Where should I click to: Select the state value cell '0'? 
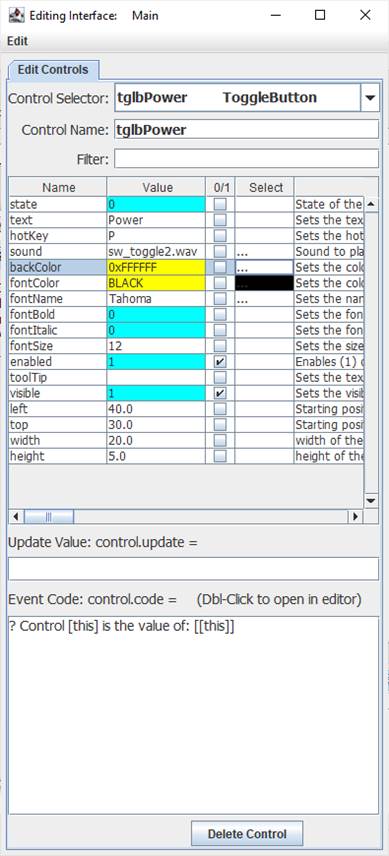156,205
